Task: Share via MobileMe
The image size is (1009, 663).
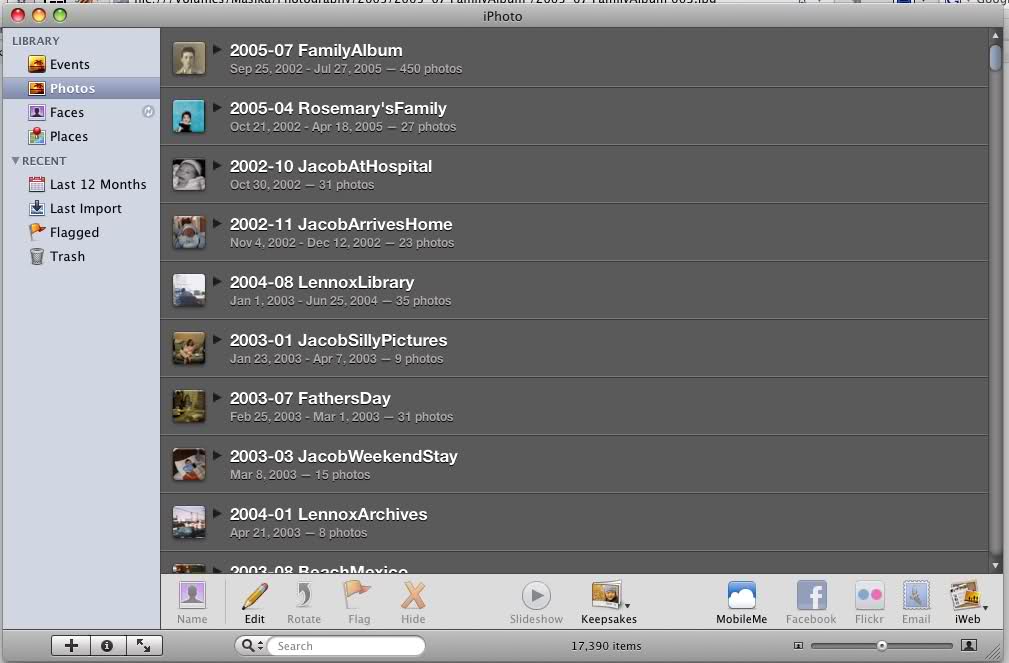Action: [x=741, y=602]
